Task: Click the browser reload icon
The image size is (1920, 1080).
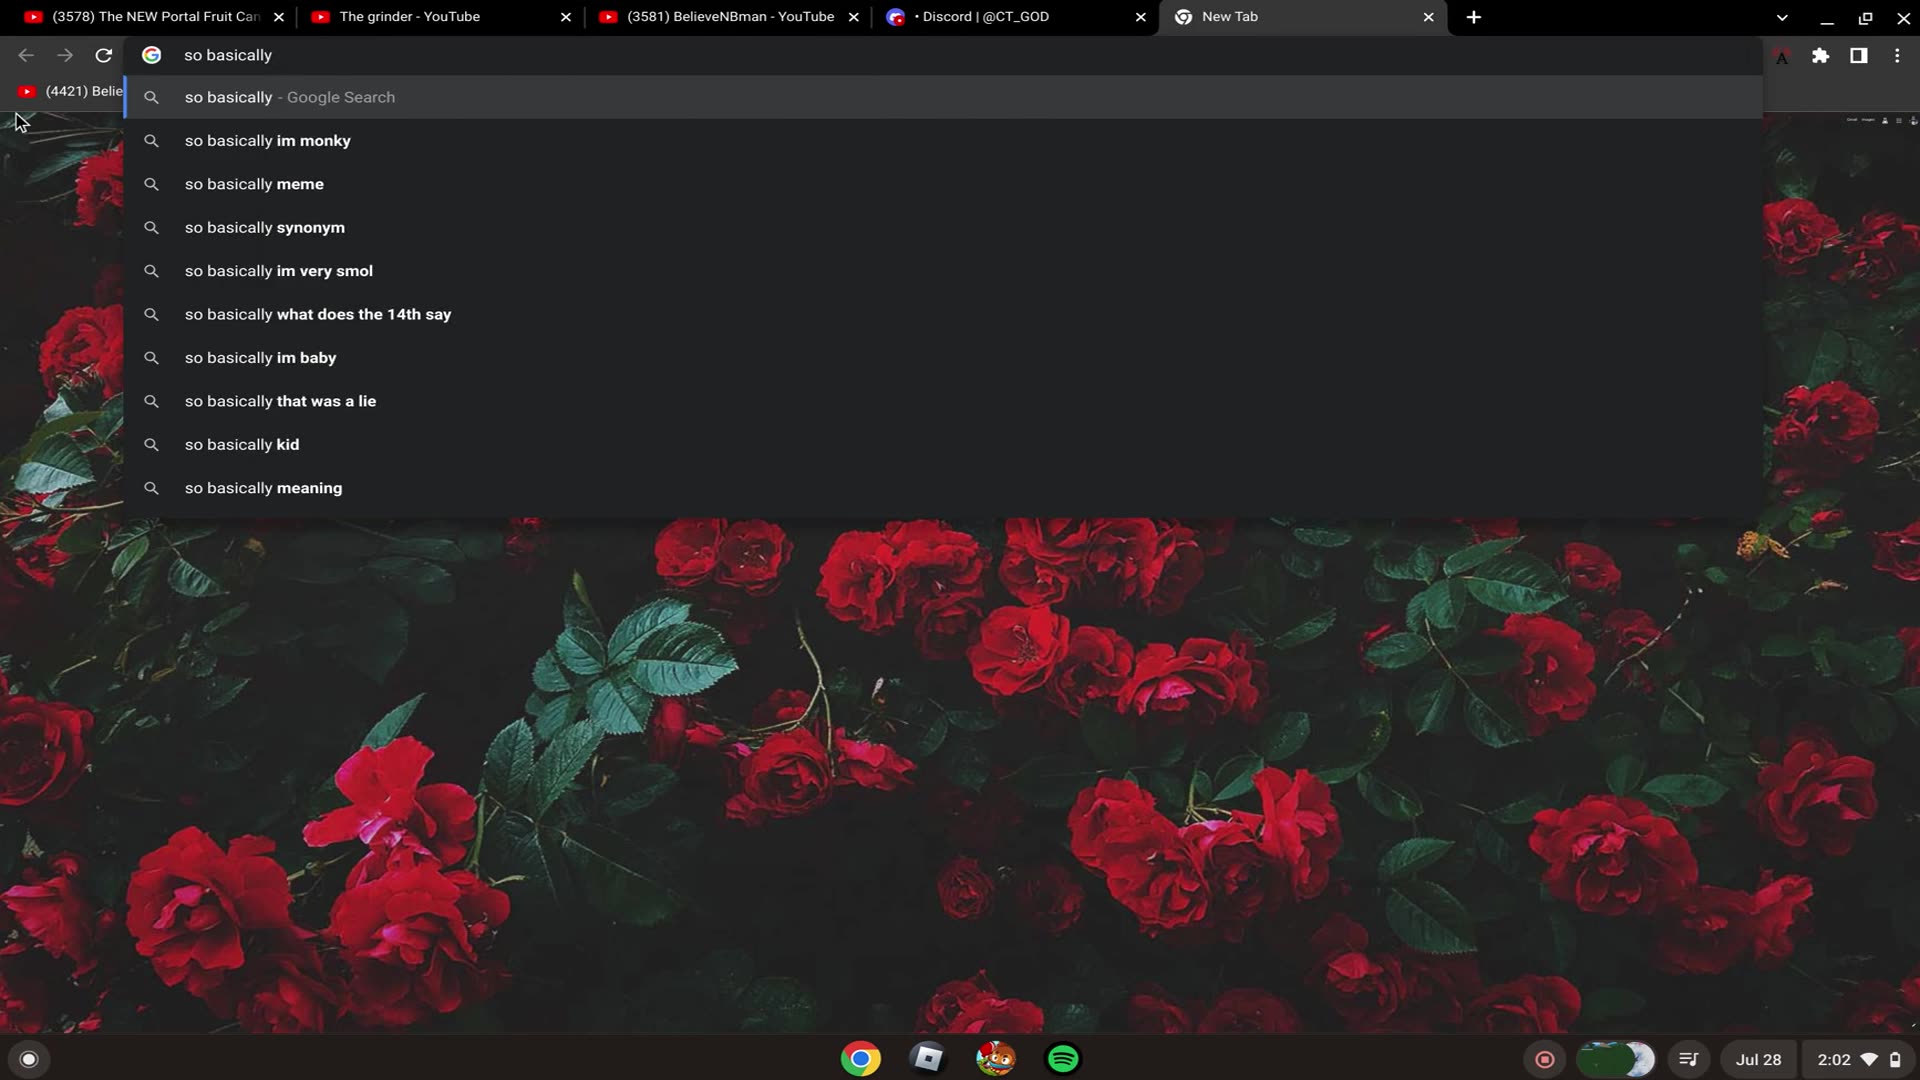Action: coord(103,56)
